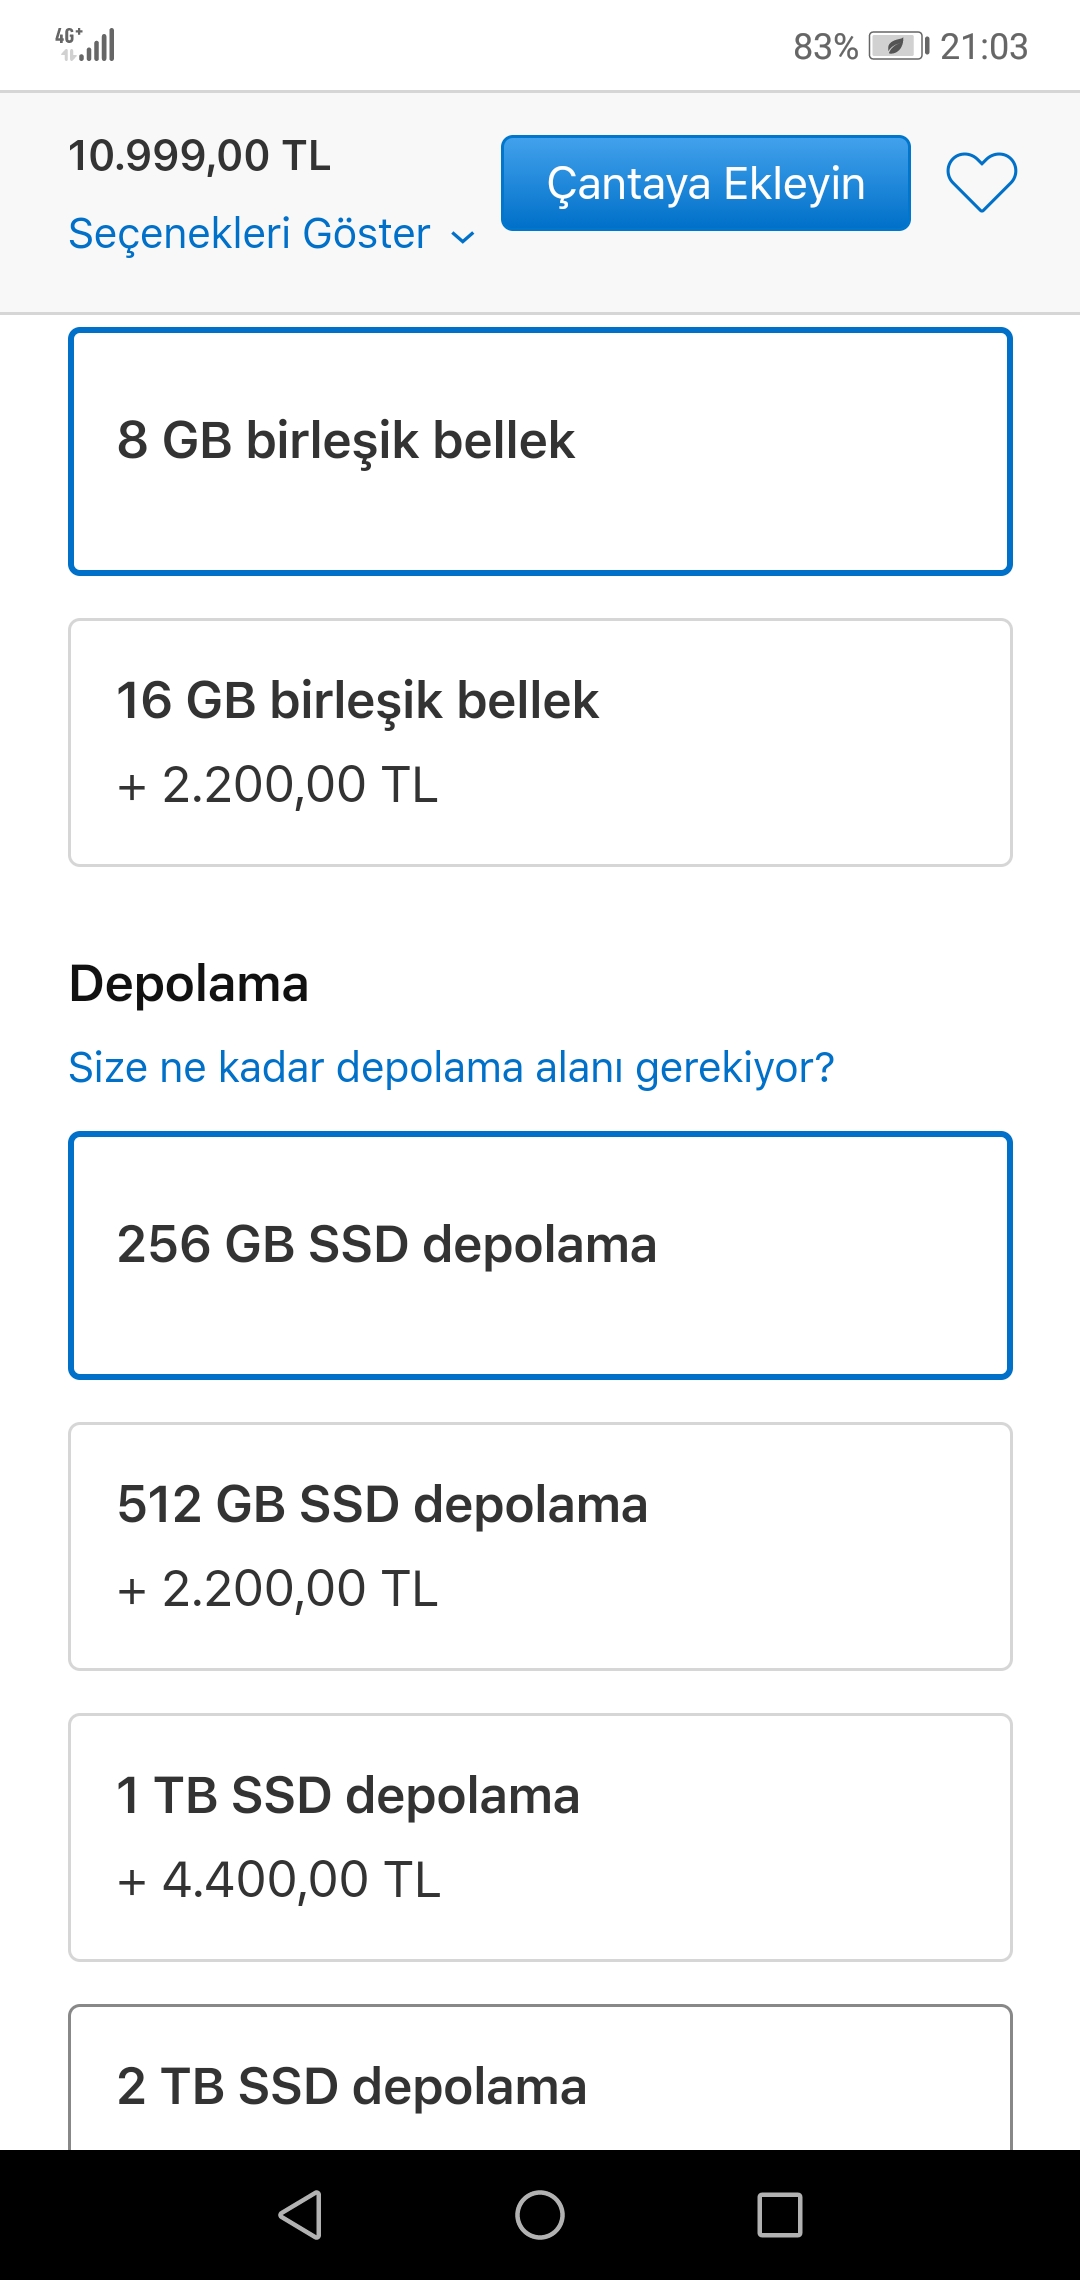Open 'Size ne kadar depolama alanı gerekiyor?' link

(x=450, y=1067)
